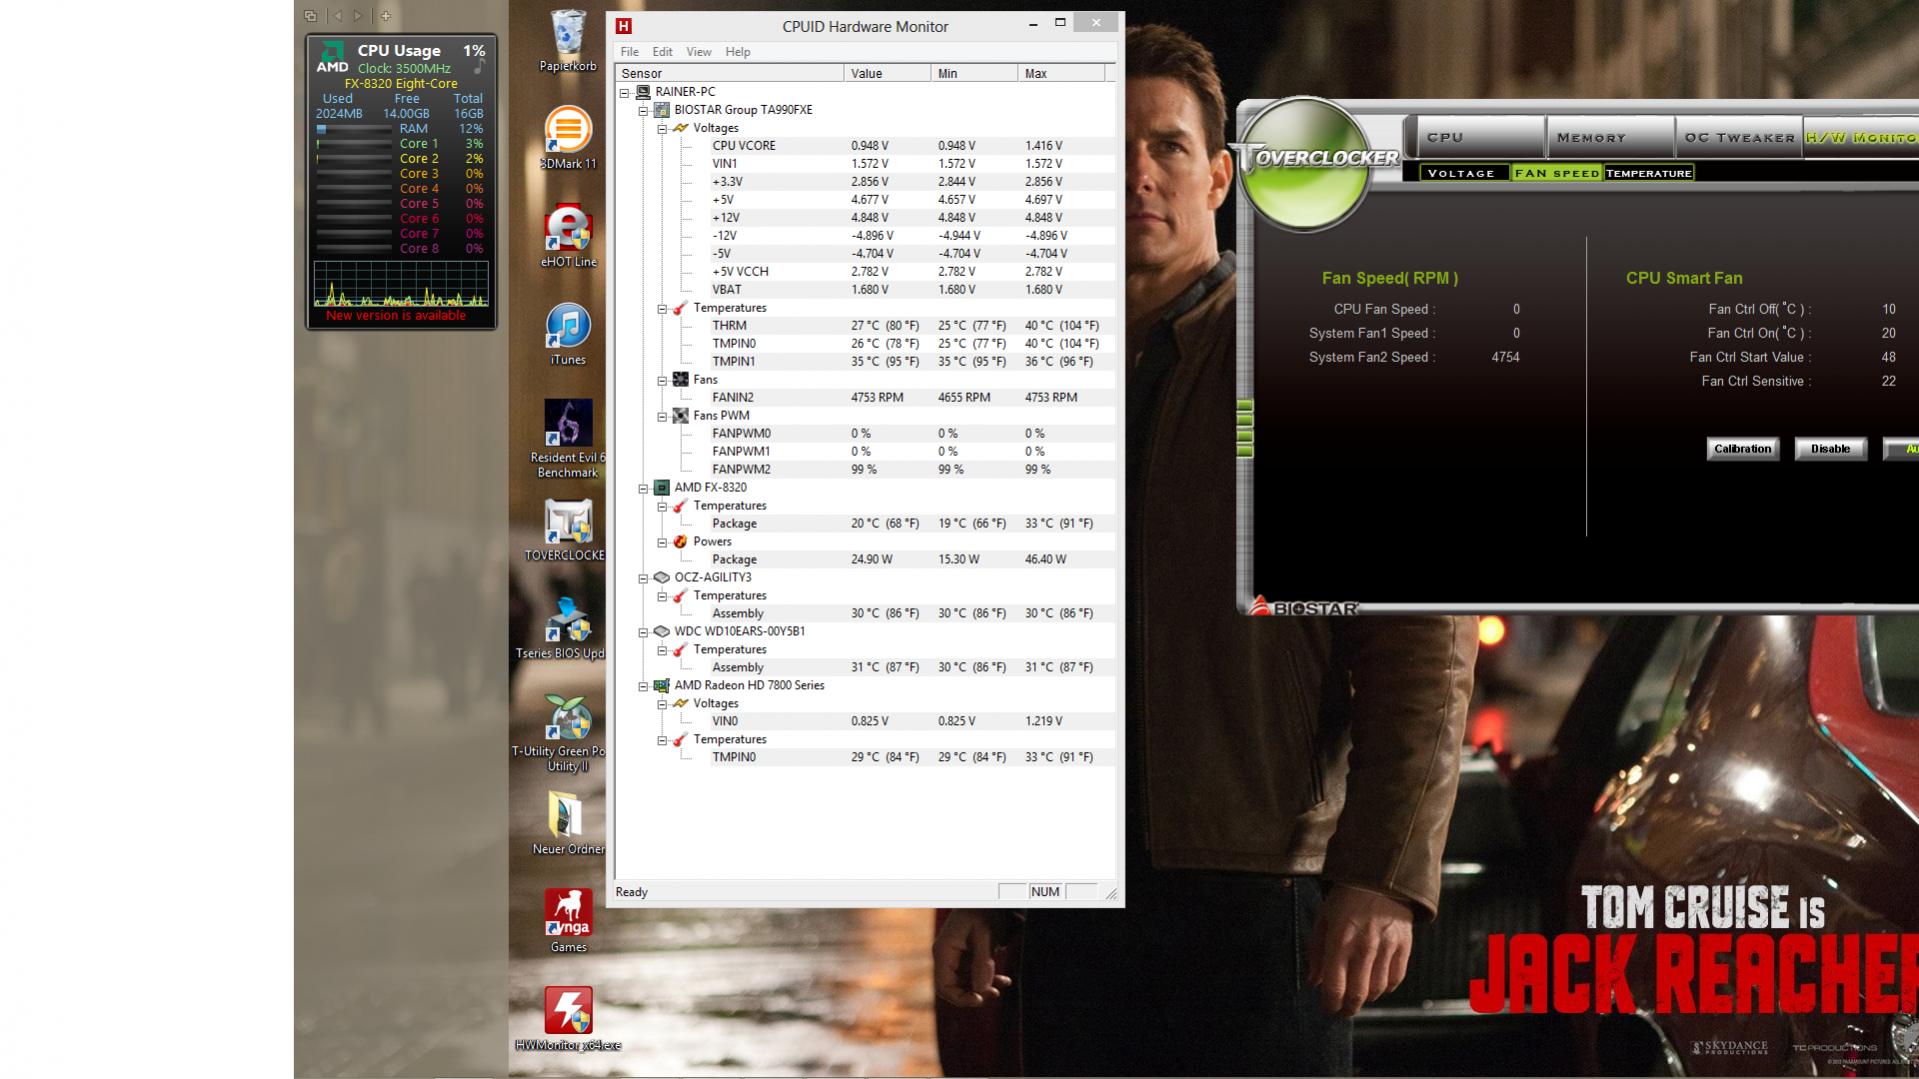Collapse the AMD Radeon HD 7800 Series node
This screenshot has width=1919, height=1079.
[644, 686]
